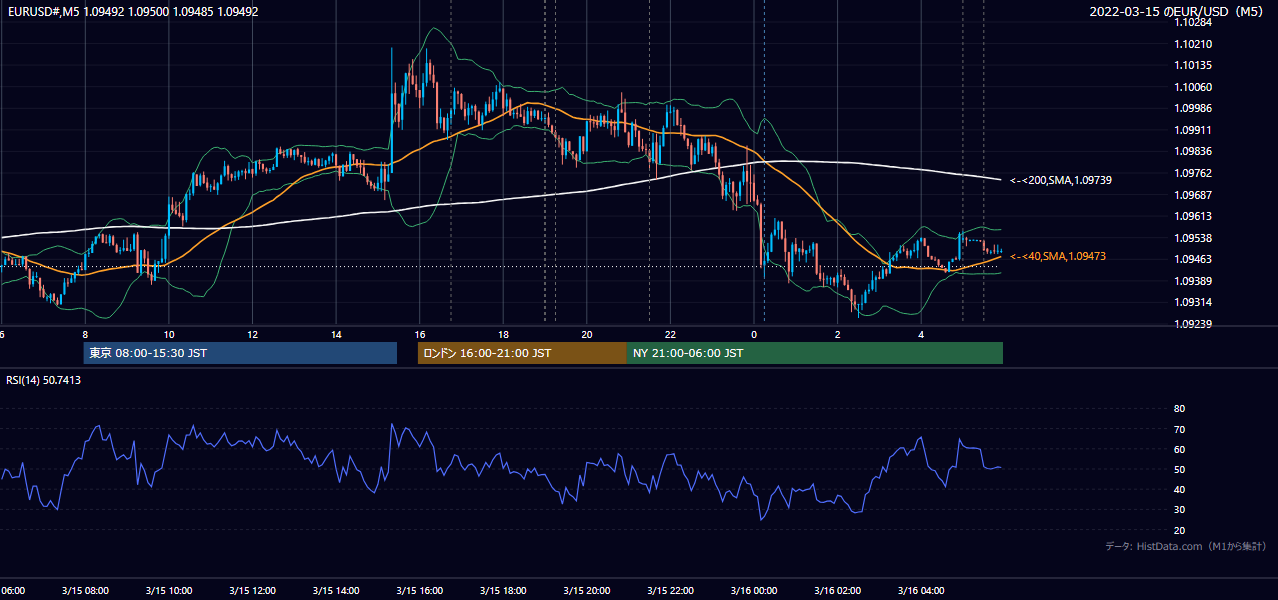
Task: Click the '3/15 12:00' bottom time label
Action: (253, 591)
